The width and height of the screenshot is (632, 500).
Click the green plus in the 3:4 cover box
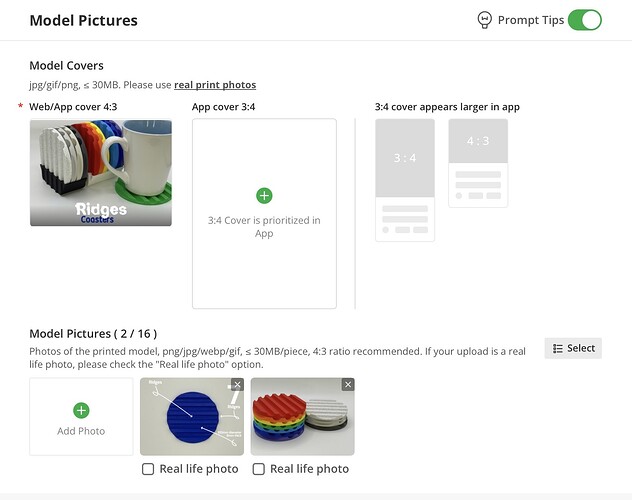pyautogui.click(x=264, y=195)
